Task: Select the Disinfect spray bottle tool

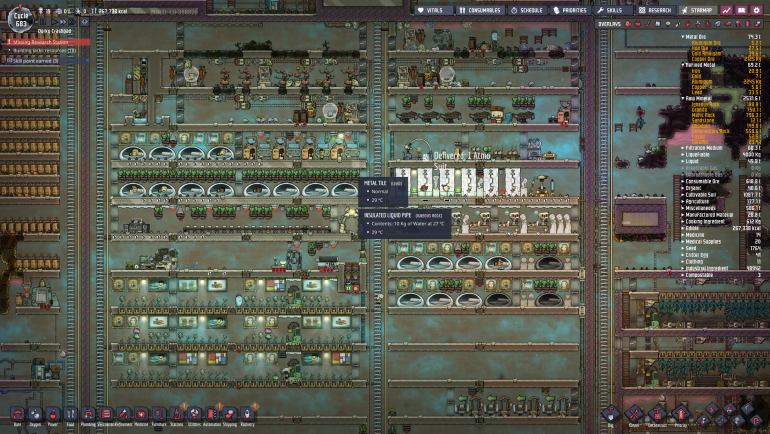Action: [x=703, y=421]
